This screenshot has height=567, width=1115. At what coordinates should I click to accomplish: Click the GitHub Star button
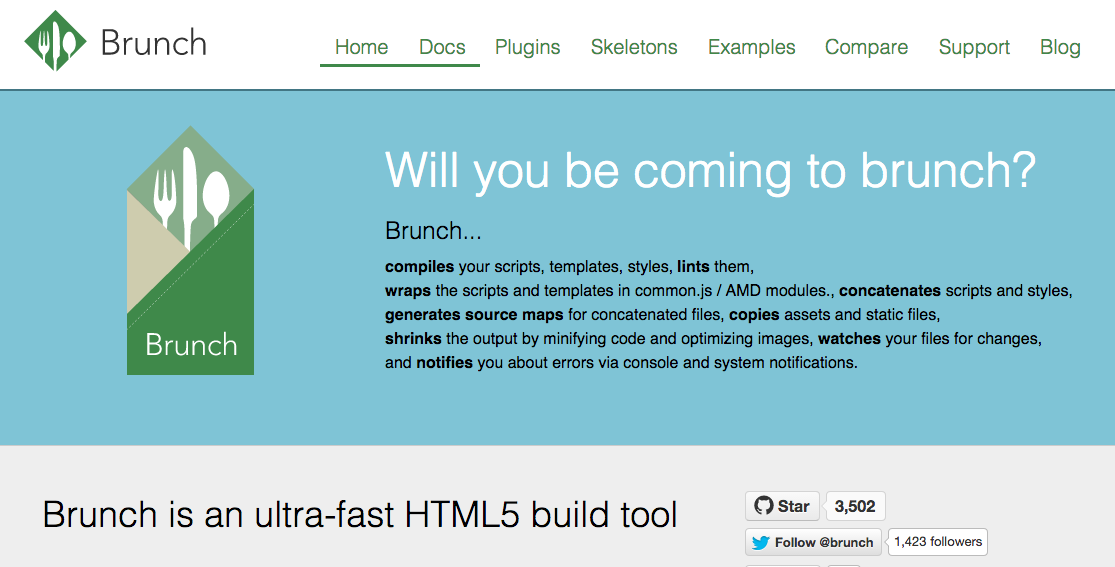coord(782,506)
